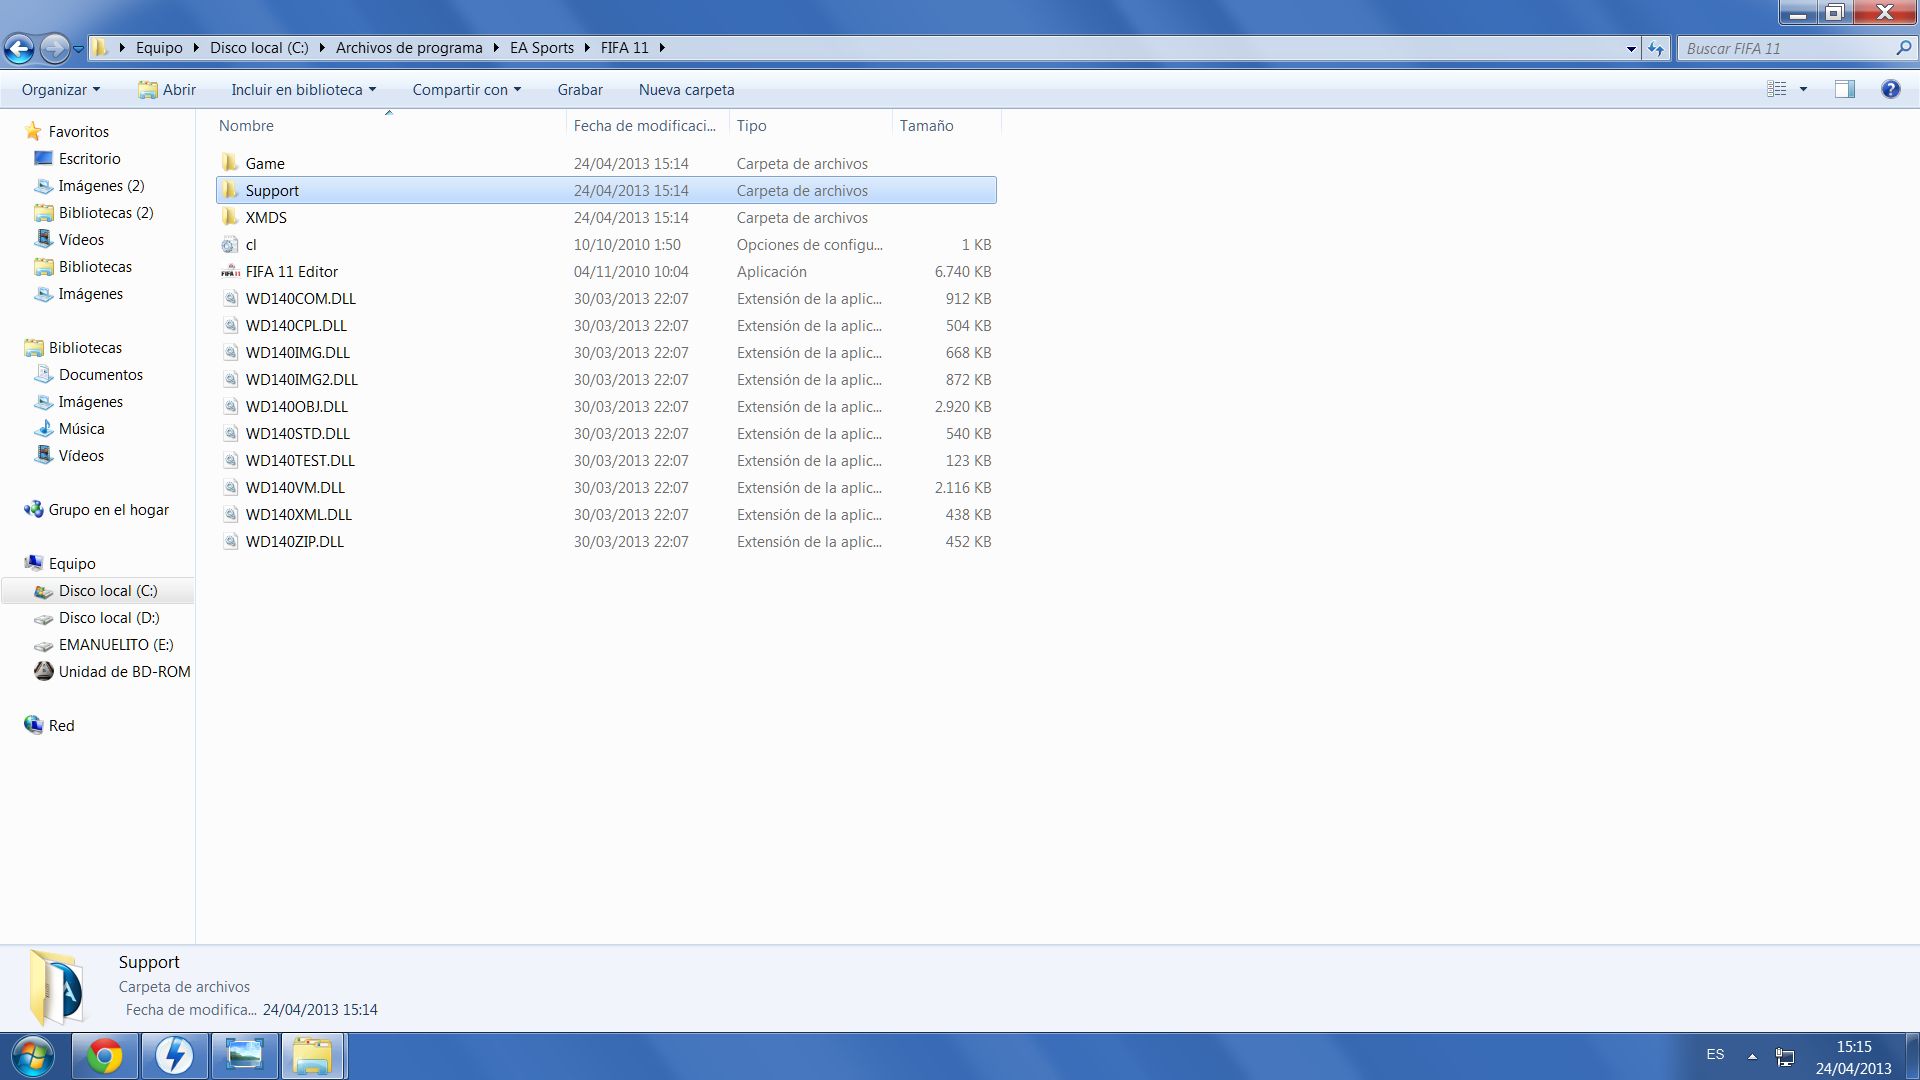Viewport: 1920px width, 1080px height.
Task: Click Favoritos in navigation pane
Action: point(78,131)
